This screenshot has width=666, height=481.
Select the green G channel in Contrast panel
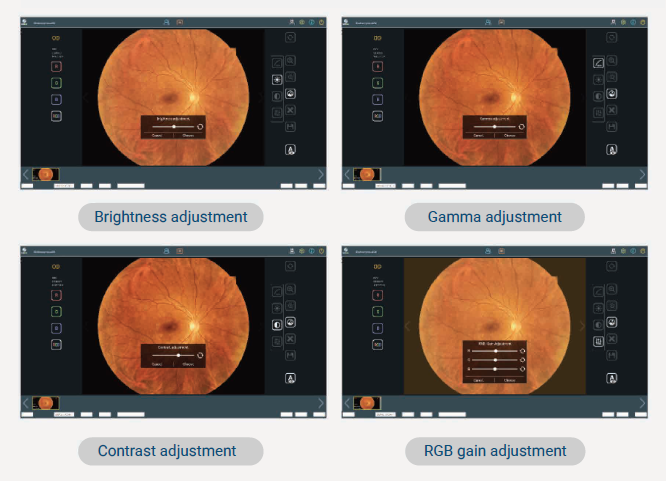[56, 311]
